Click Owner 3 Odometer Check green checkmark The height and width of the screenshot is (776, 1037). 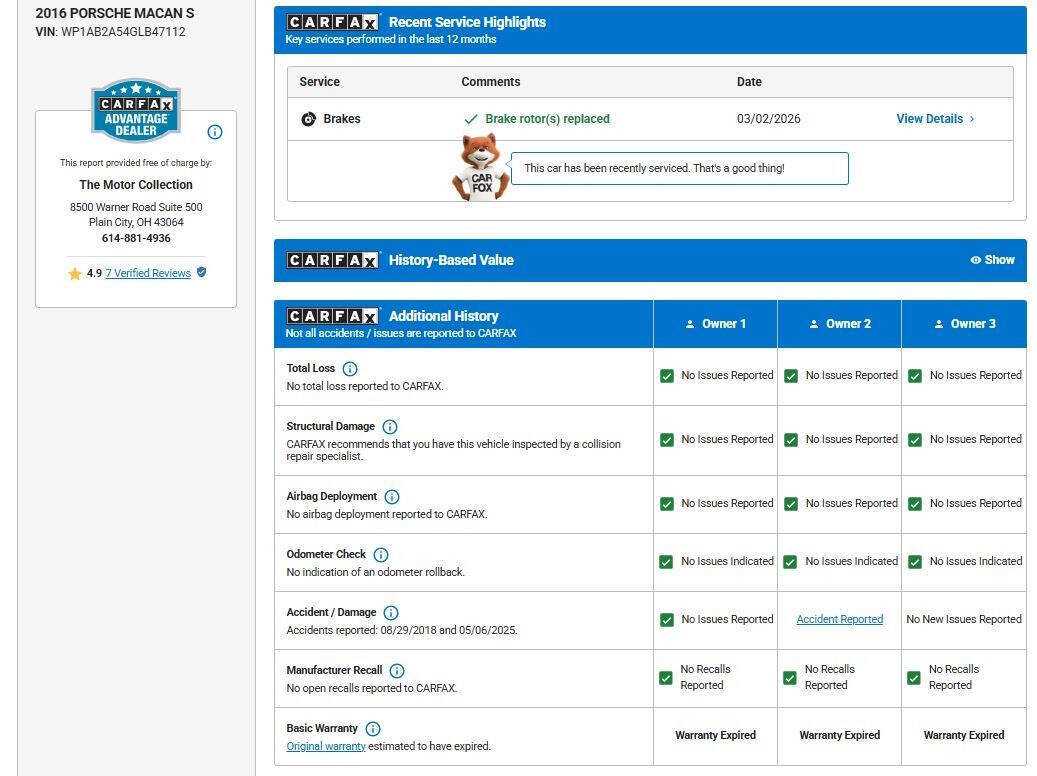click(x=915, y=562)
